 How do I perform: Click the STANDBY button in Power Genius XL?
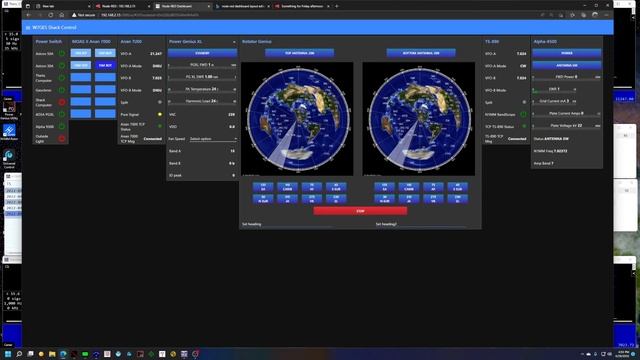202,53
